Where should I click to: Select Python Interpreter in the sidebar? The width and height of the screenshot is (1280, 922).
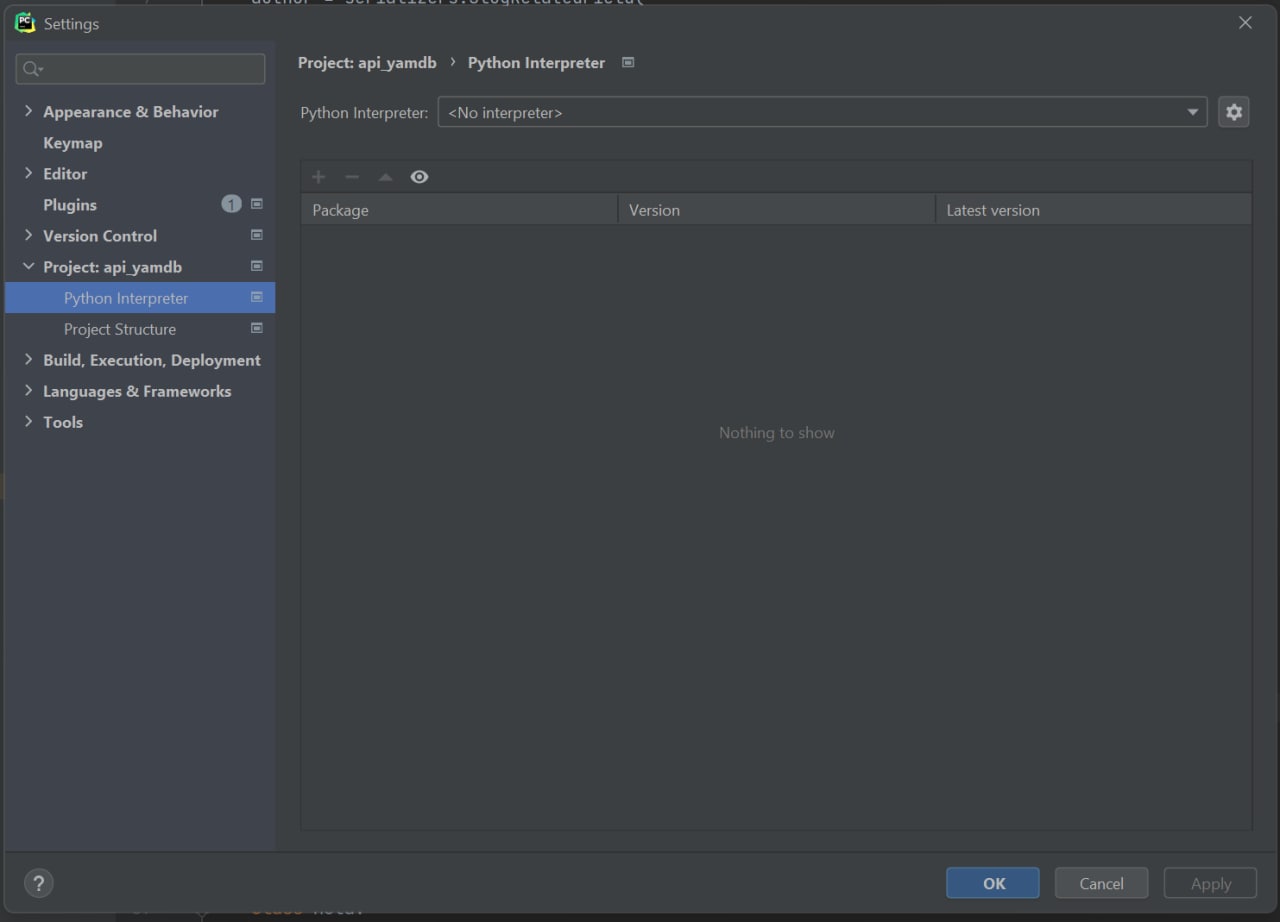point(140,297)
